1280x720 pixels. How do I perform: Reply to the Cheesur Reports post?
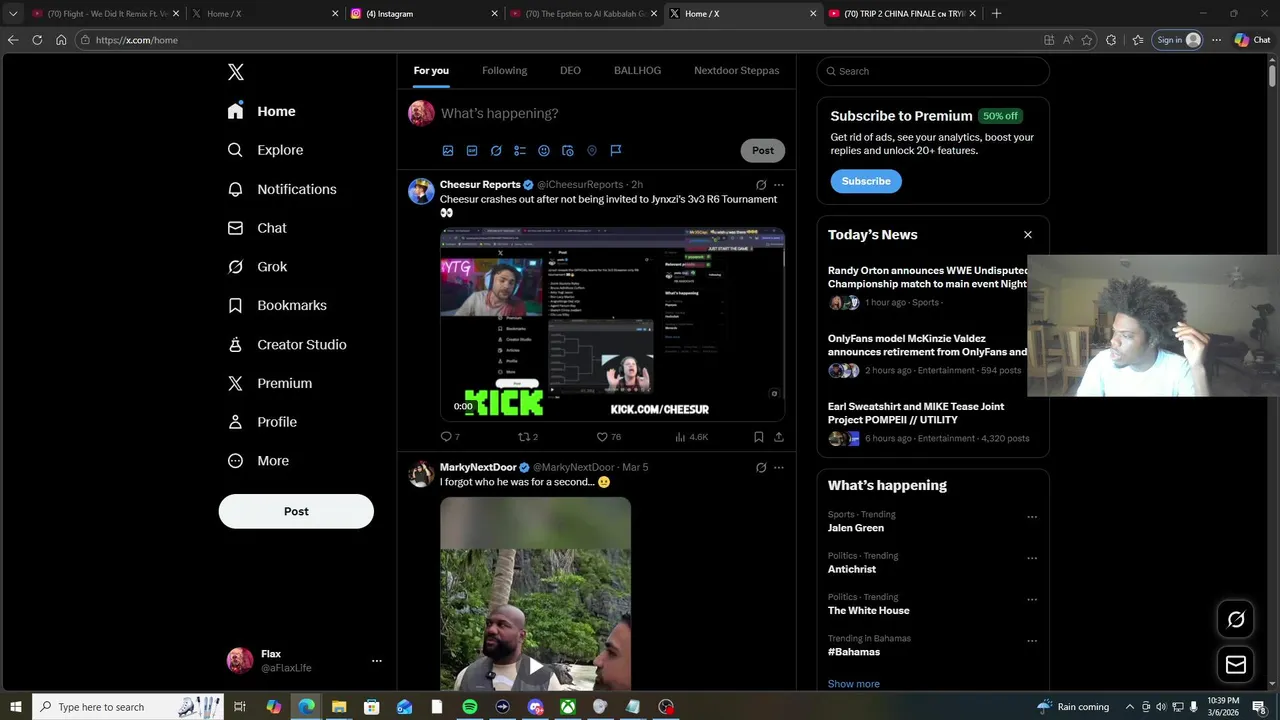point(450,437)
